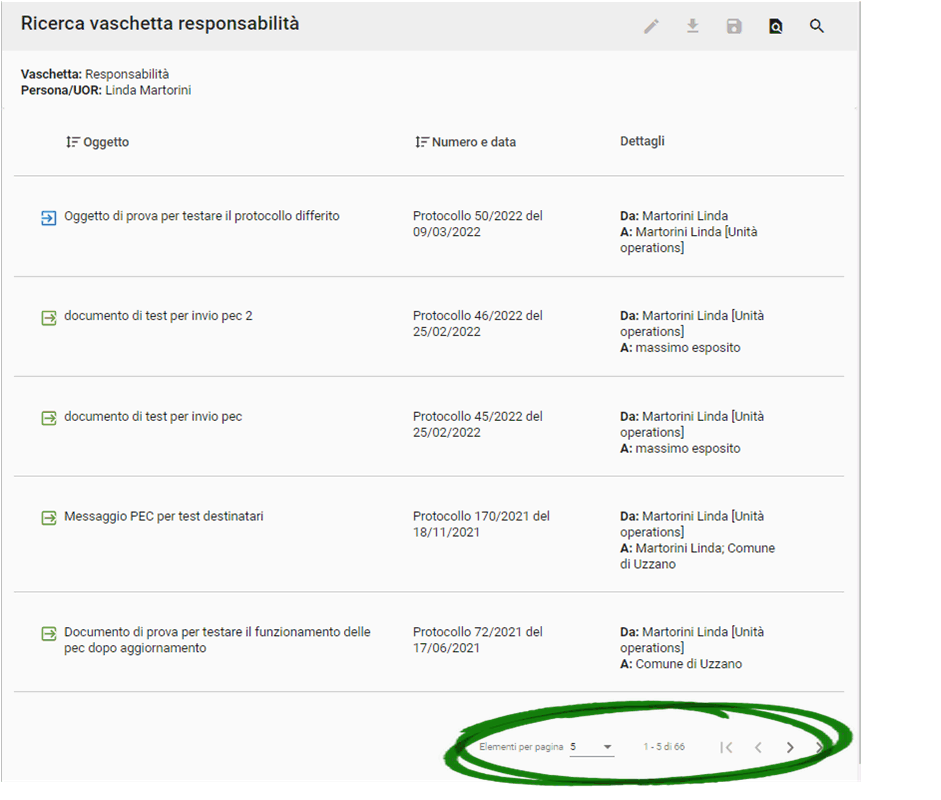Jump to the last page button
This screenshot has height=800, width=941.
[x=820, y=747]
